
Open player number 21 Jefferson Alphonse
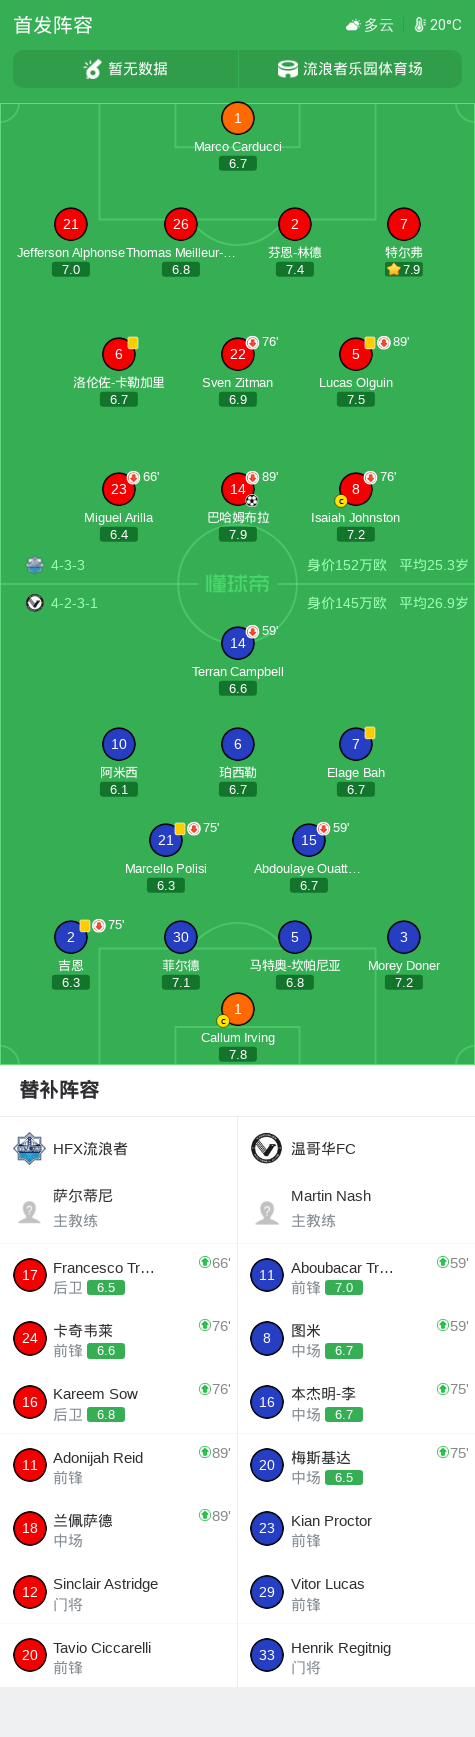71,225
